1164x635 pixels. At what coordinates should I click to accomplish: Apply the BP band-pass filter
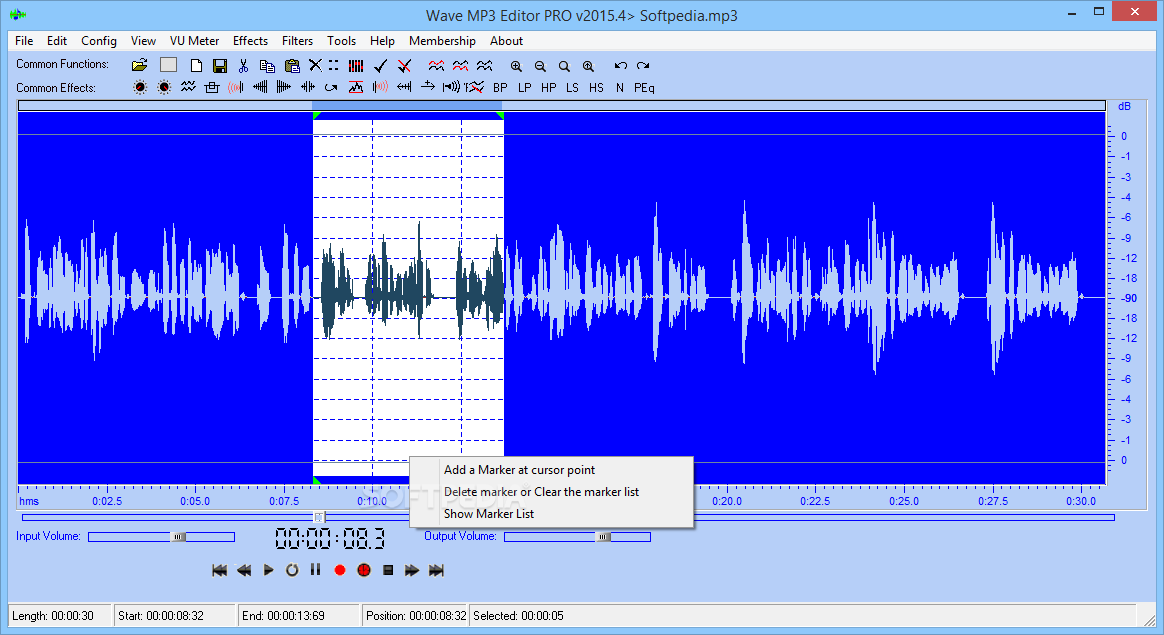click(500, 88)
